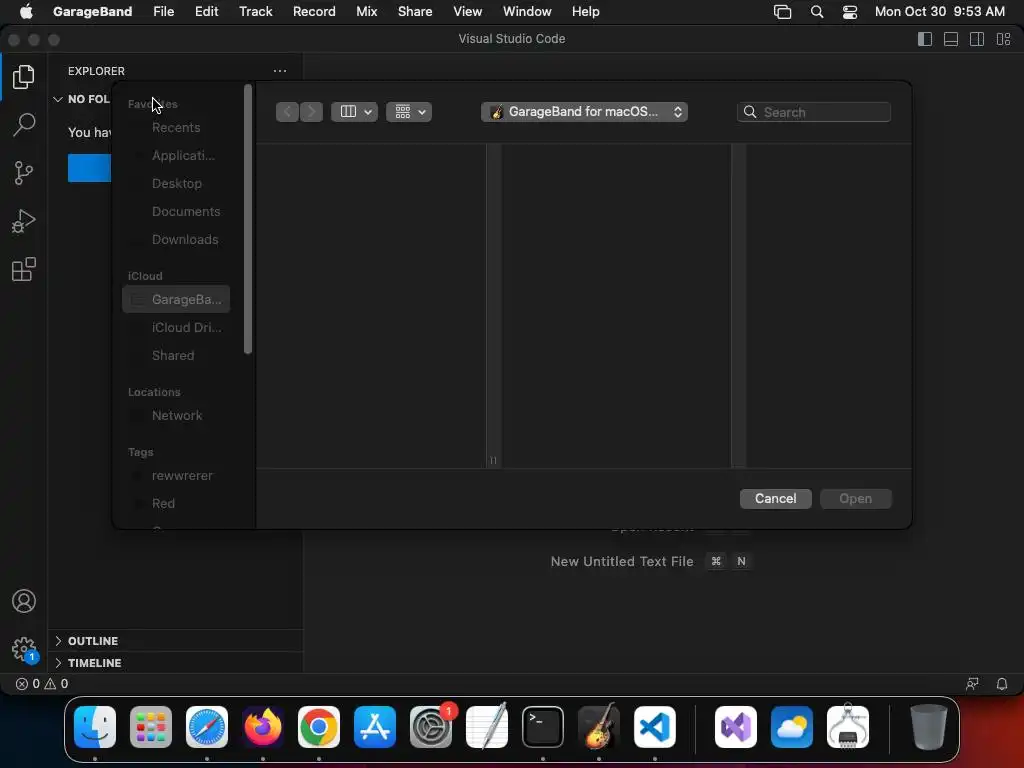Open Spotlight search in menu bar
The height and width of the screenshot is (768, 1024).
coord(816,12)
